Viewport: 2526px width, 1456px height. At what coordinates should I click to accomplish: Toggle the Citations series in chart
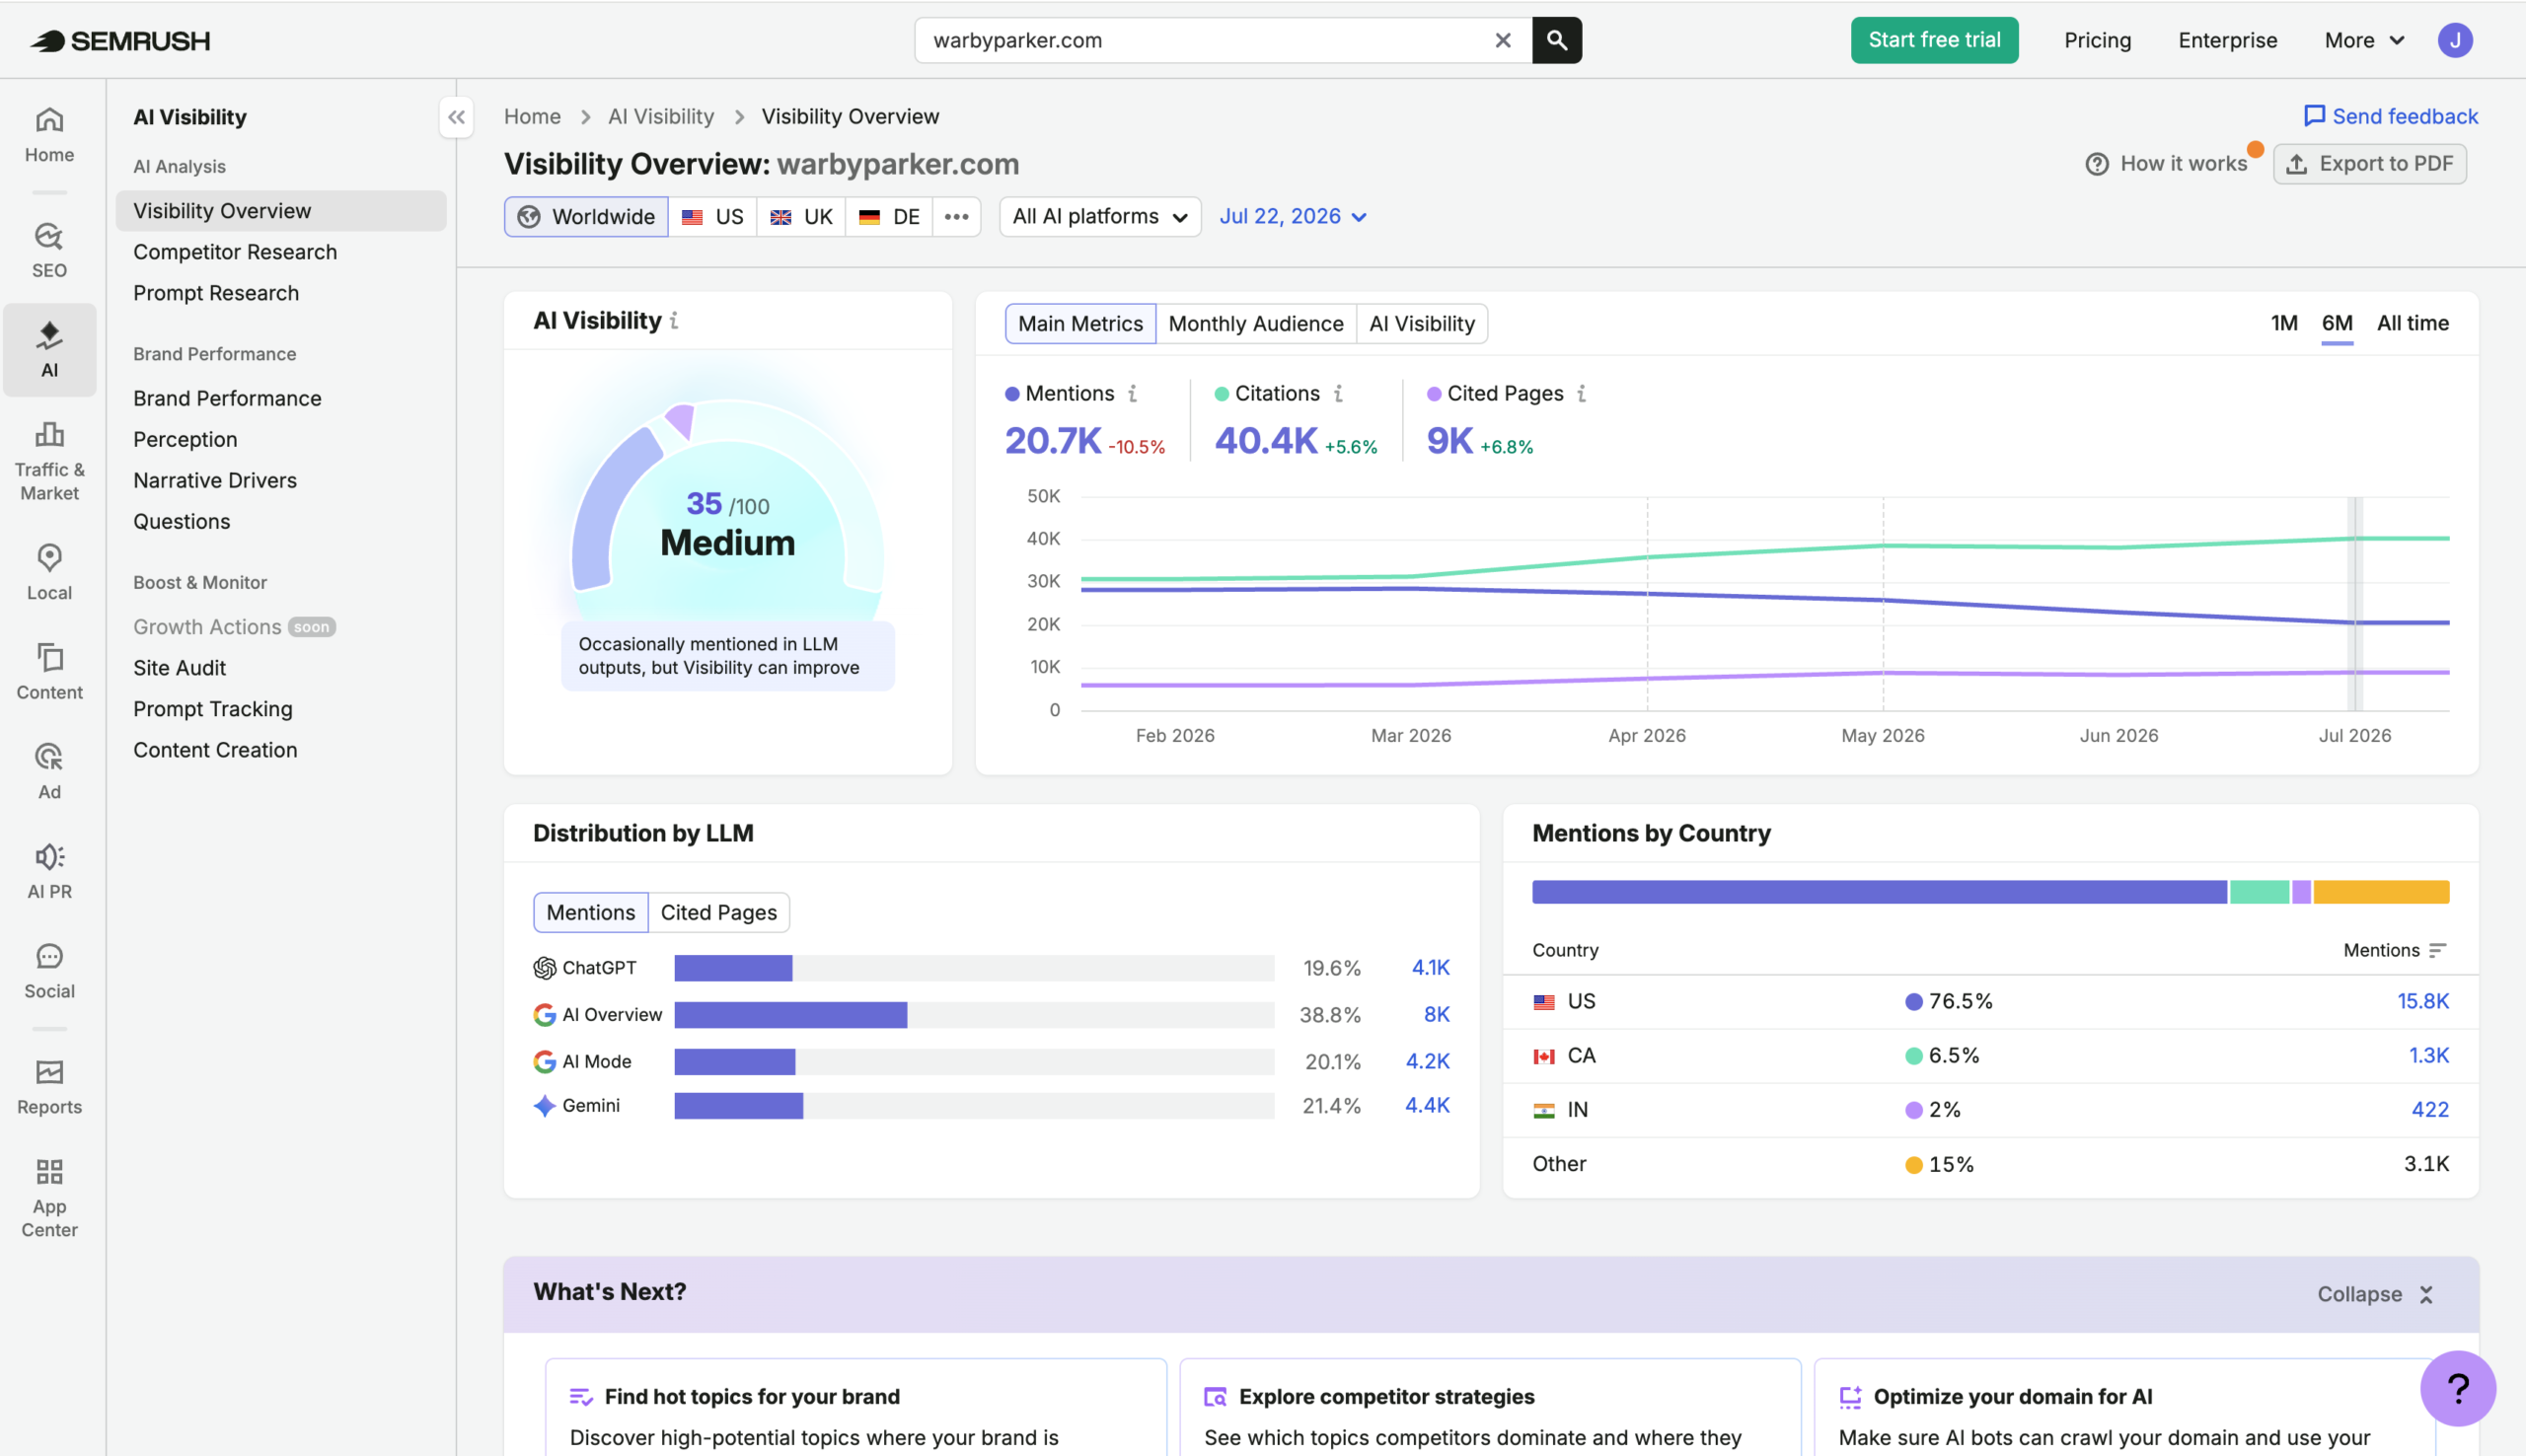1267,394
